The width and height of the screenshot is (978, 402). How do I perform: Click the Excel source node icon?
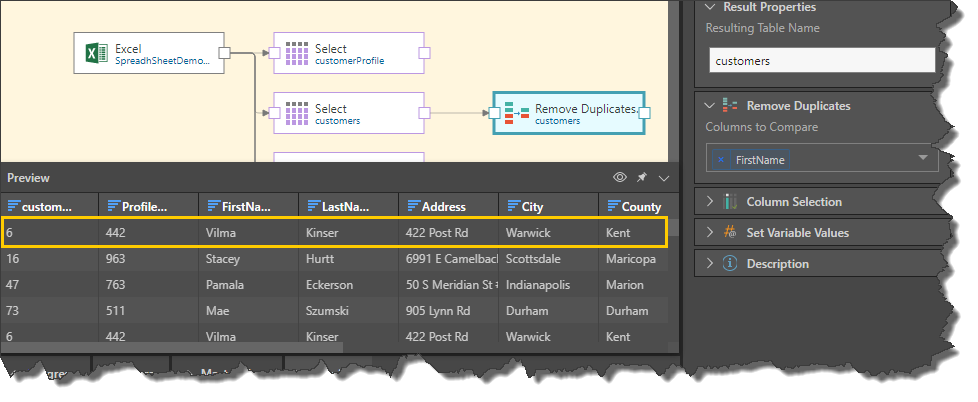(x=97, y=53)
